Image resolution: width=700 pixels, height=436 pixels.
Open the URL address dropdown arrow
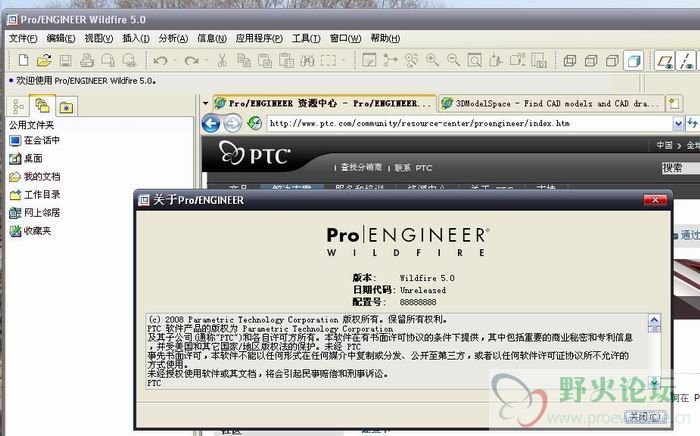click(x=678, y=124)
